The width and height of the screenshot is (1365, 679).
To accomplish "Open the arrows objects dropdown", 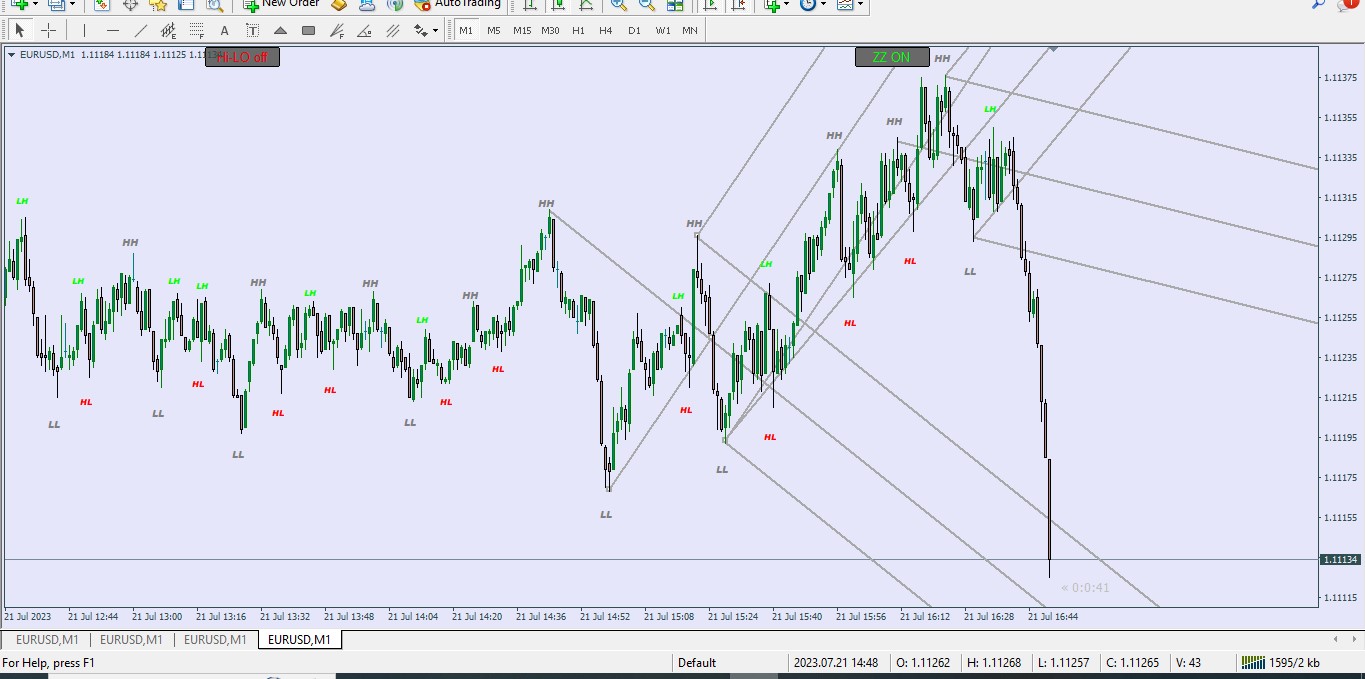I will coord(427,30).
